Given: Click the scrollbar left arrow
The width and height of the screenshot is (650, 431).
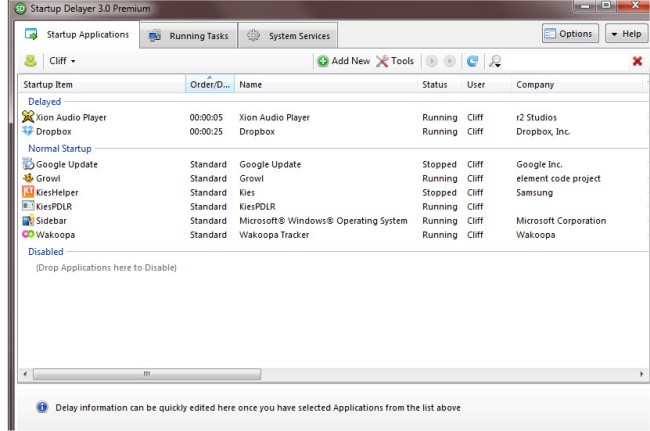Looking at the screenshot, I should click(25, 374).
